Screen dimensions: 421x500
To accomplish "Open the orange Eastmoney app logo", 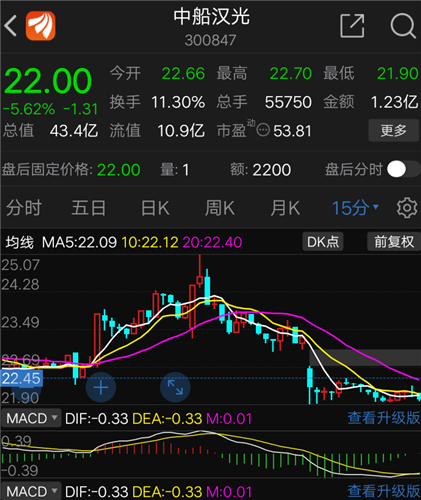I will click(41, 26).
